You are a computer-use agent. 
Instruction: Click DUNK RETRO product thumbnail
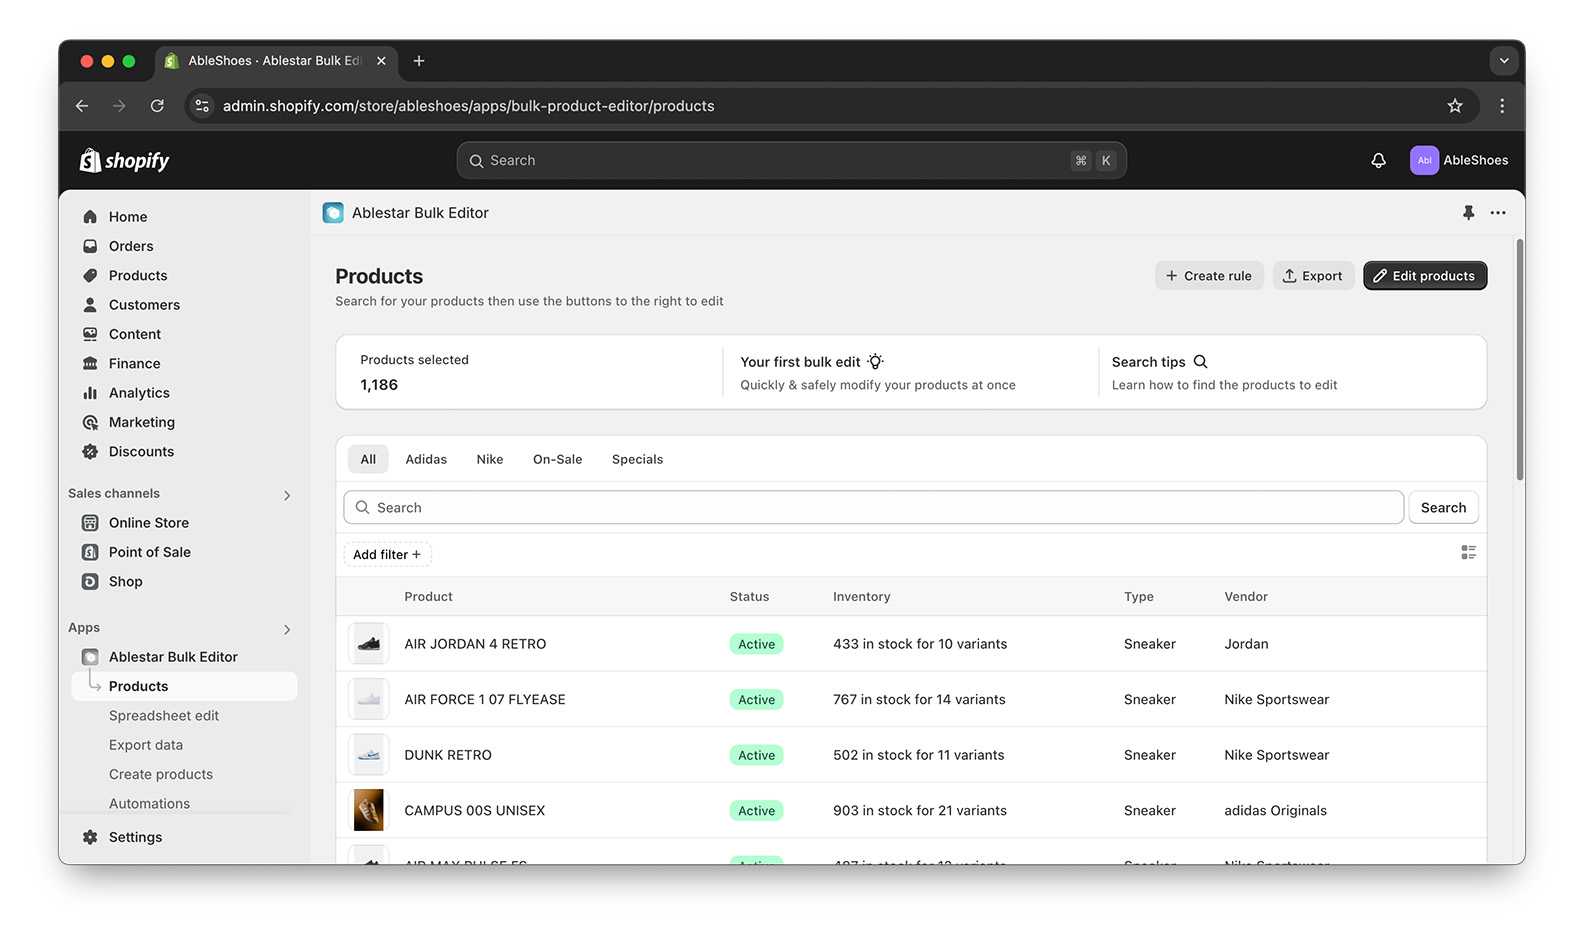[369, 755]
